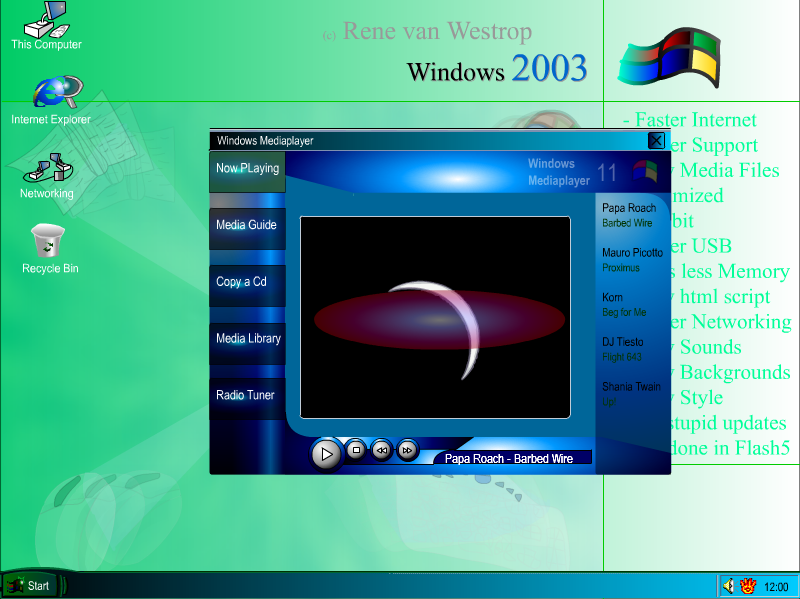Open the This Computer desktop icon
This screenshot has height=599, width=800.
tap(46, 26)
